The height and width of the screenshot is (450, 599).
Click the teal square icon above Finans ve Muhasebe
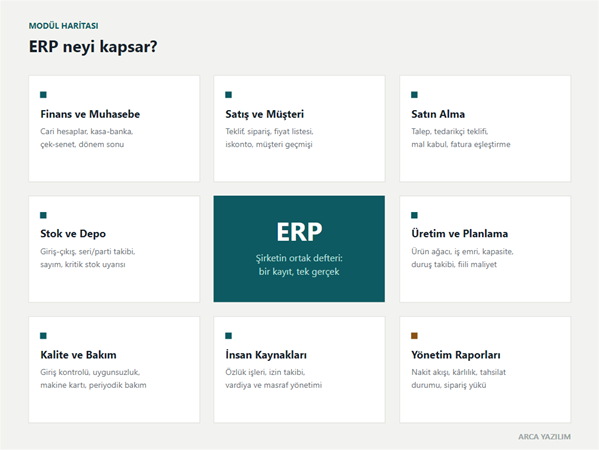point(43,95)
